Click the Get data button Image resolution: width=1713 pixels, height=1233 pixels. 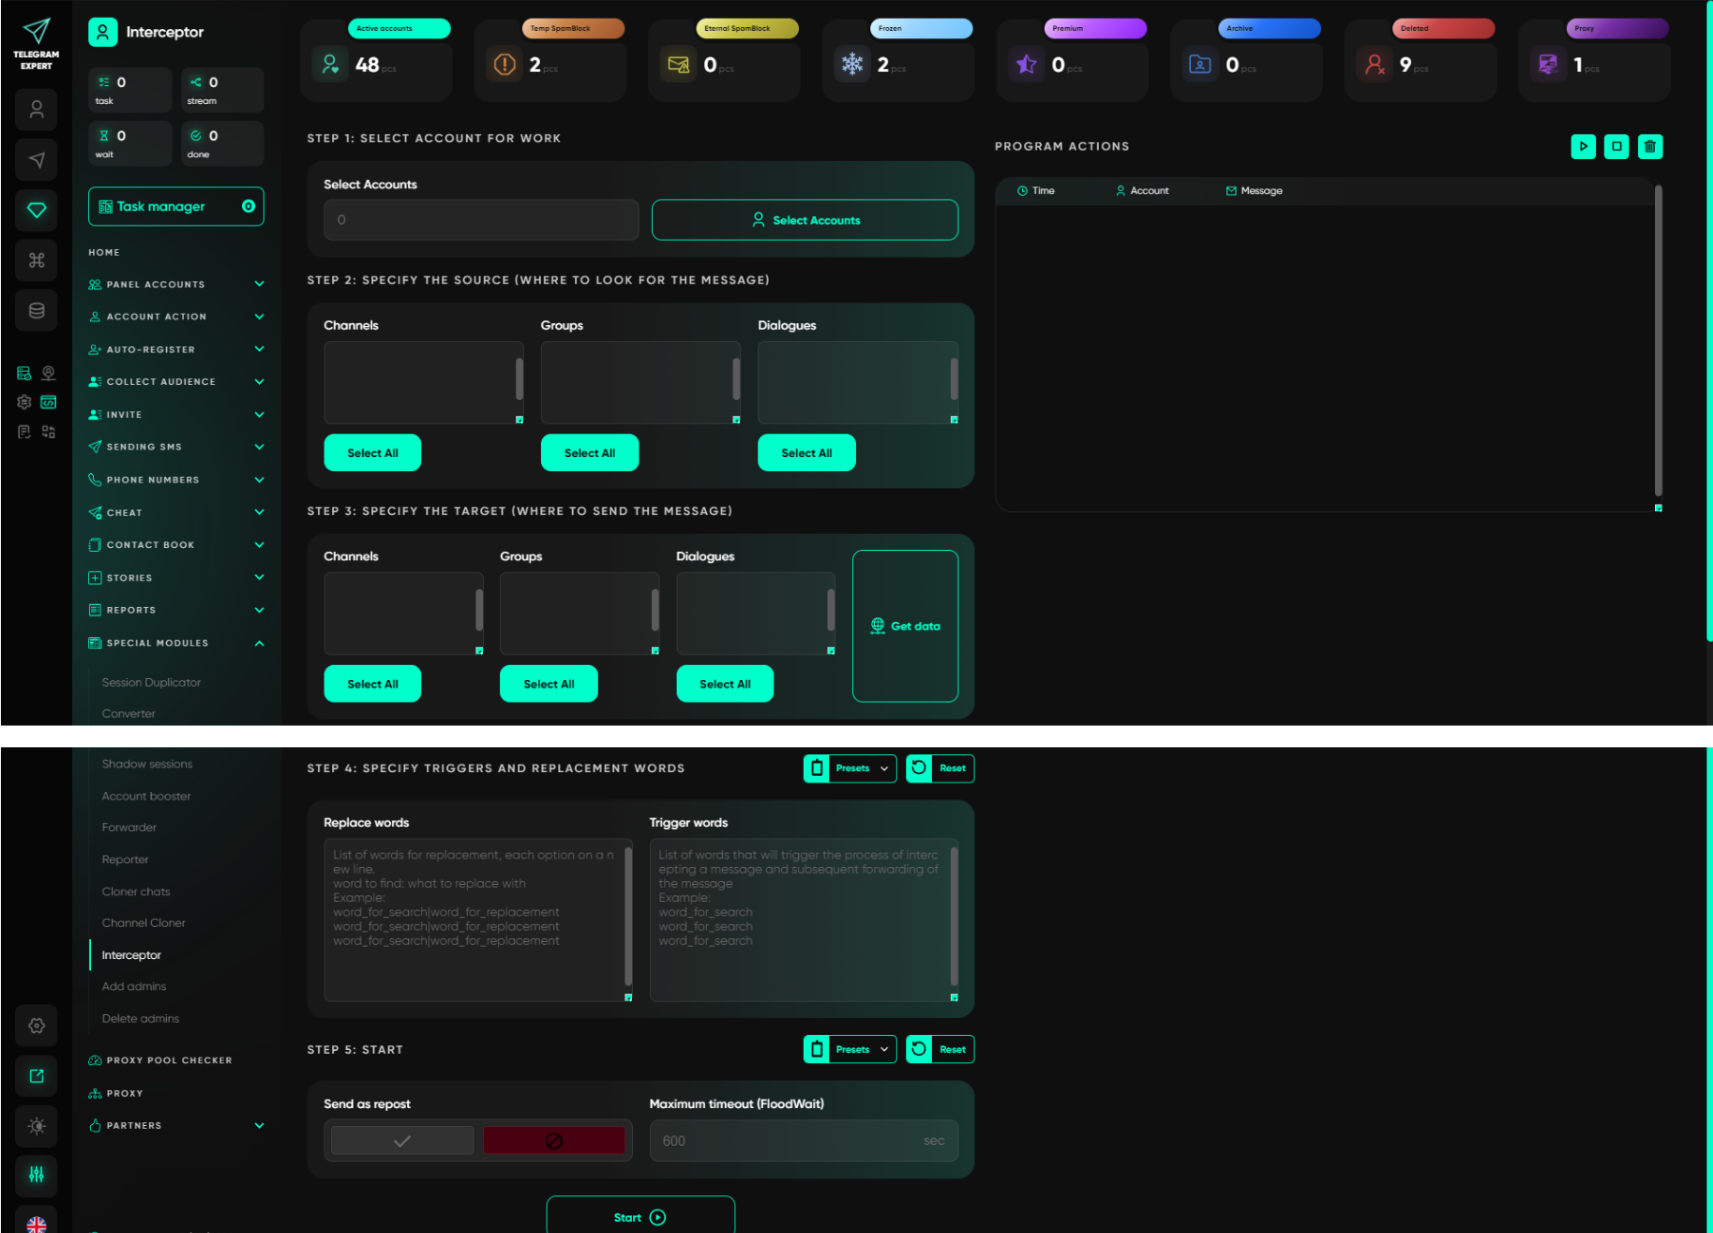coord(905,626)
